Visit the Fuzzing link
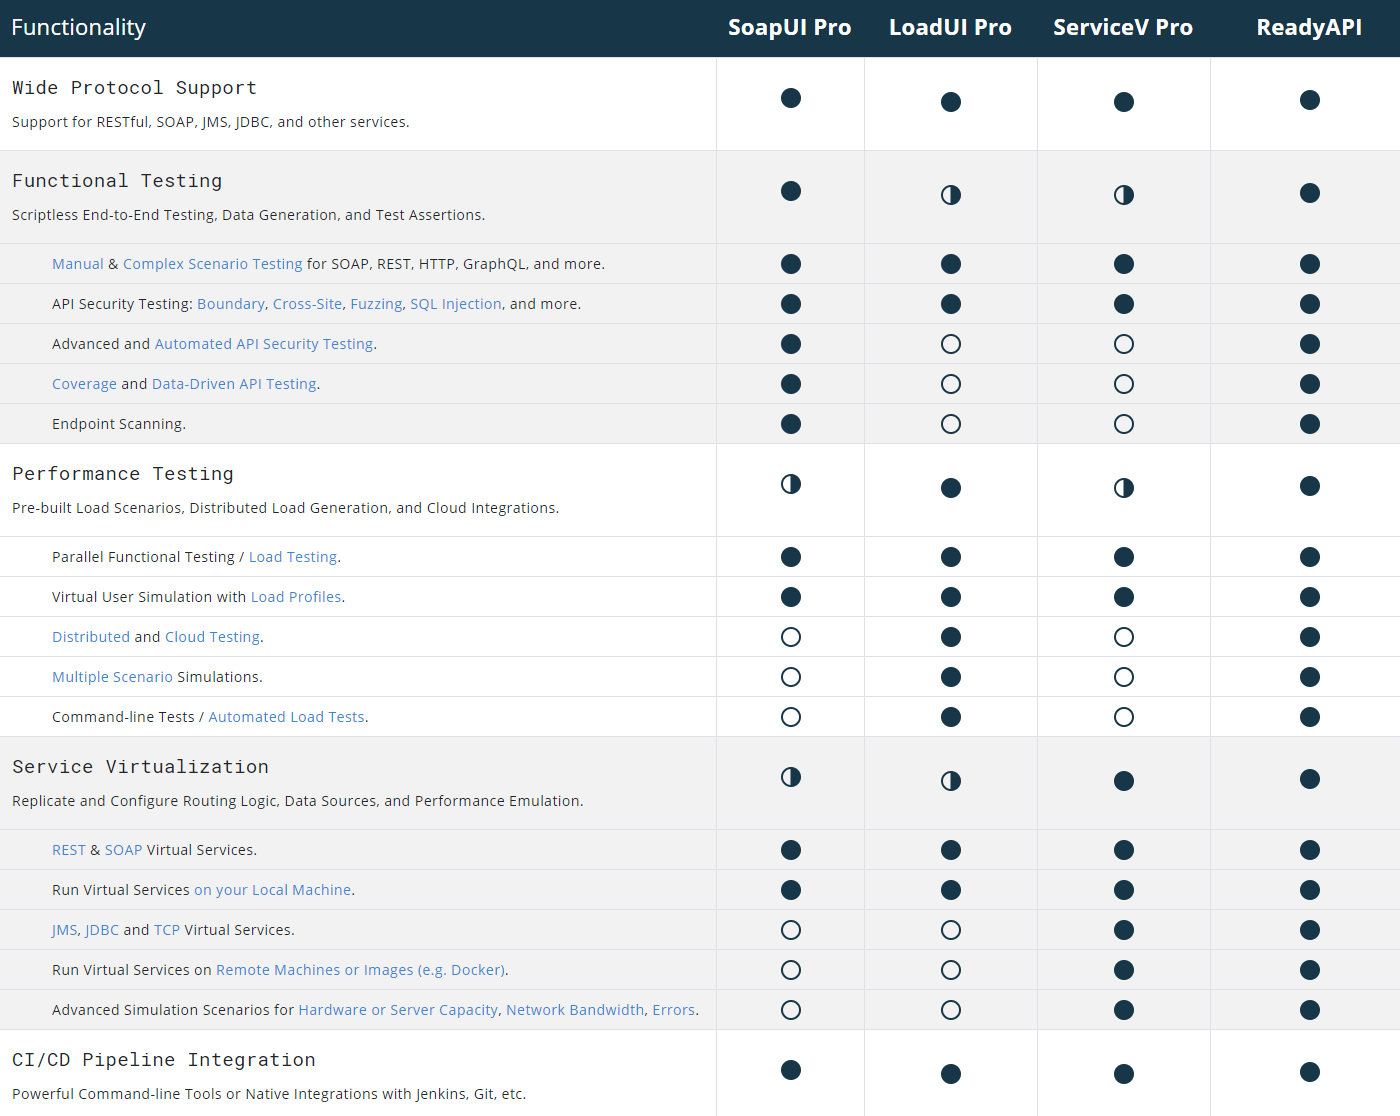1400x1116 pixels. coord(376,304)
